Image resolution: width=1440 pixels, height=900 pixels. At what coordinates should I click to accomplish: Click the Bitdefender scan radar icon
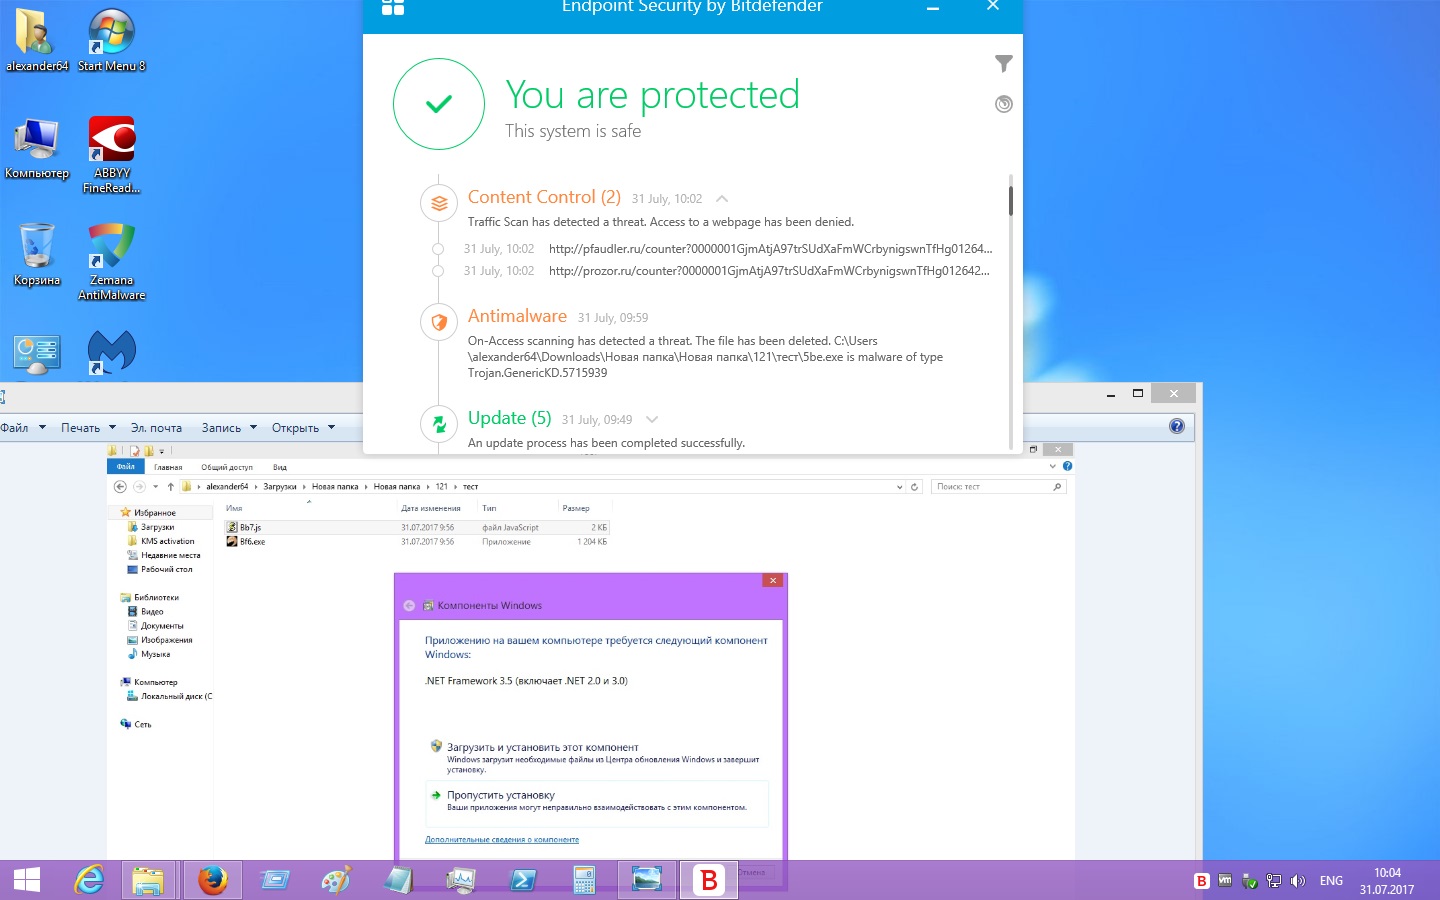click(x=1004, y=104)
